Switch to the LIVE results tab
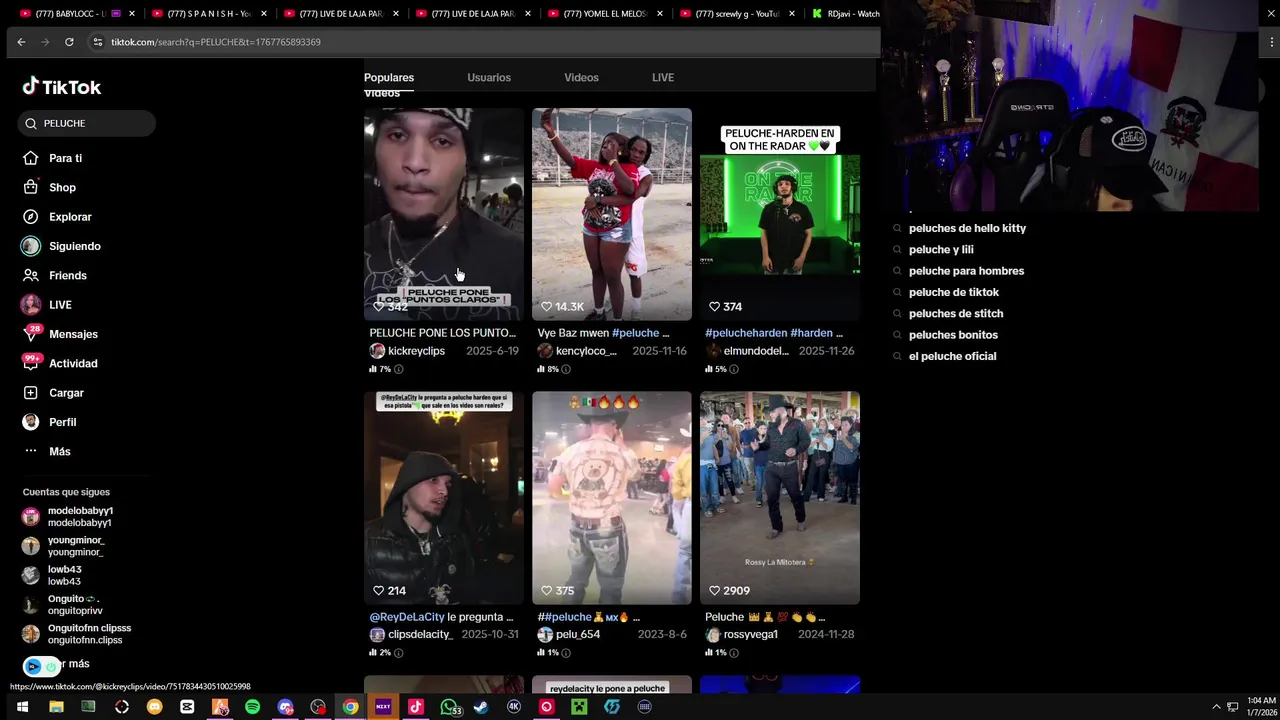Screen dimensions: 1280x720 point(663,78)
